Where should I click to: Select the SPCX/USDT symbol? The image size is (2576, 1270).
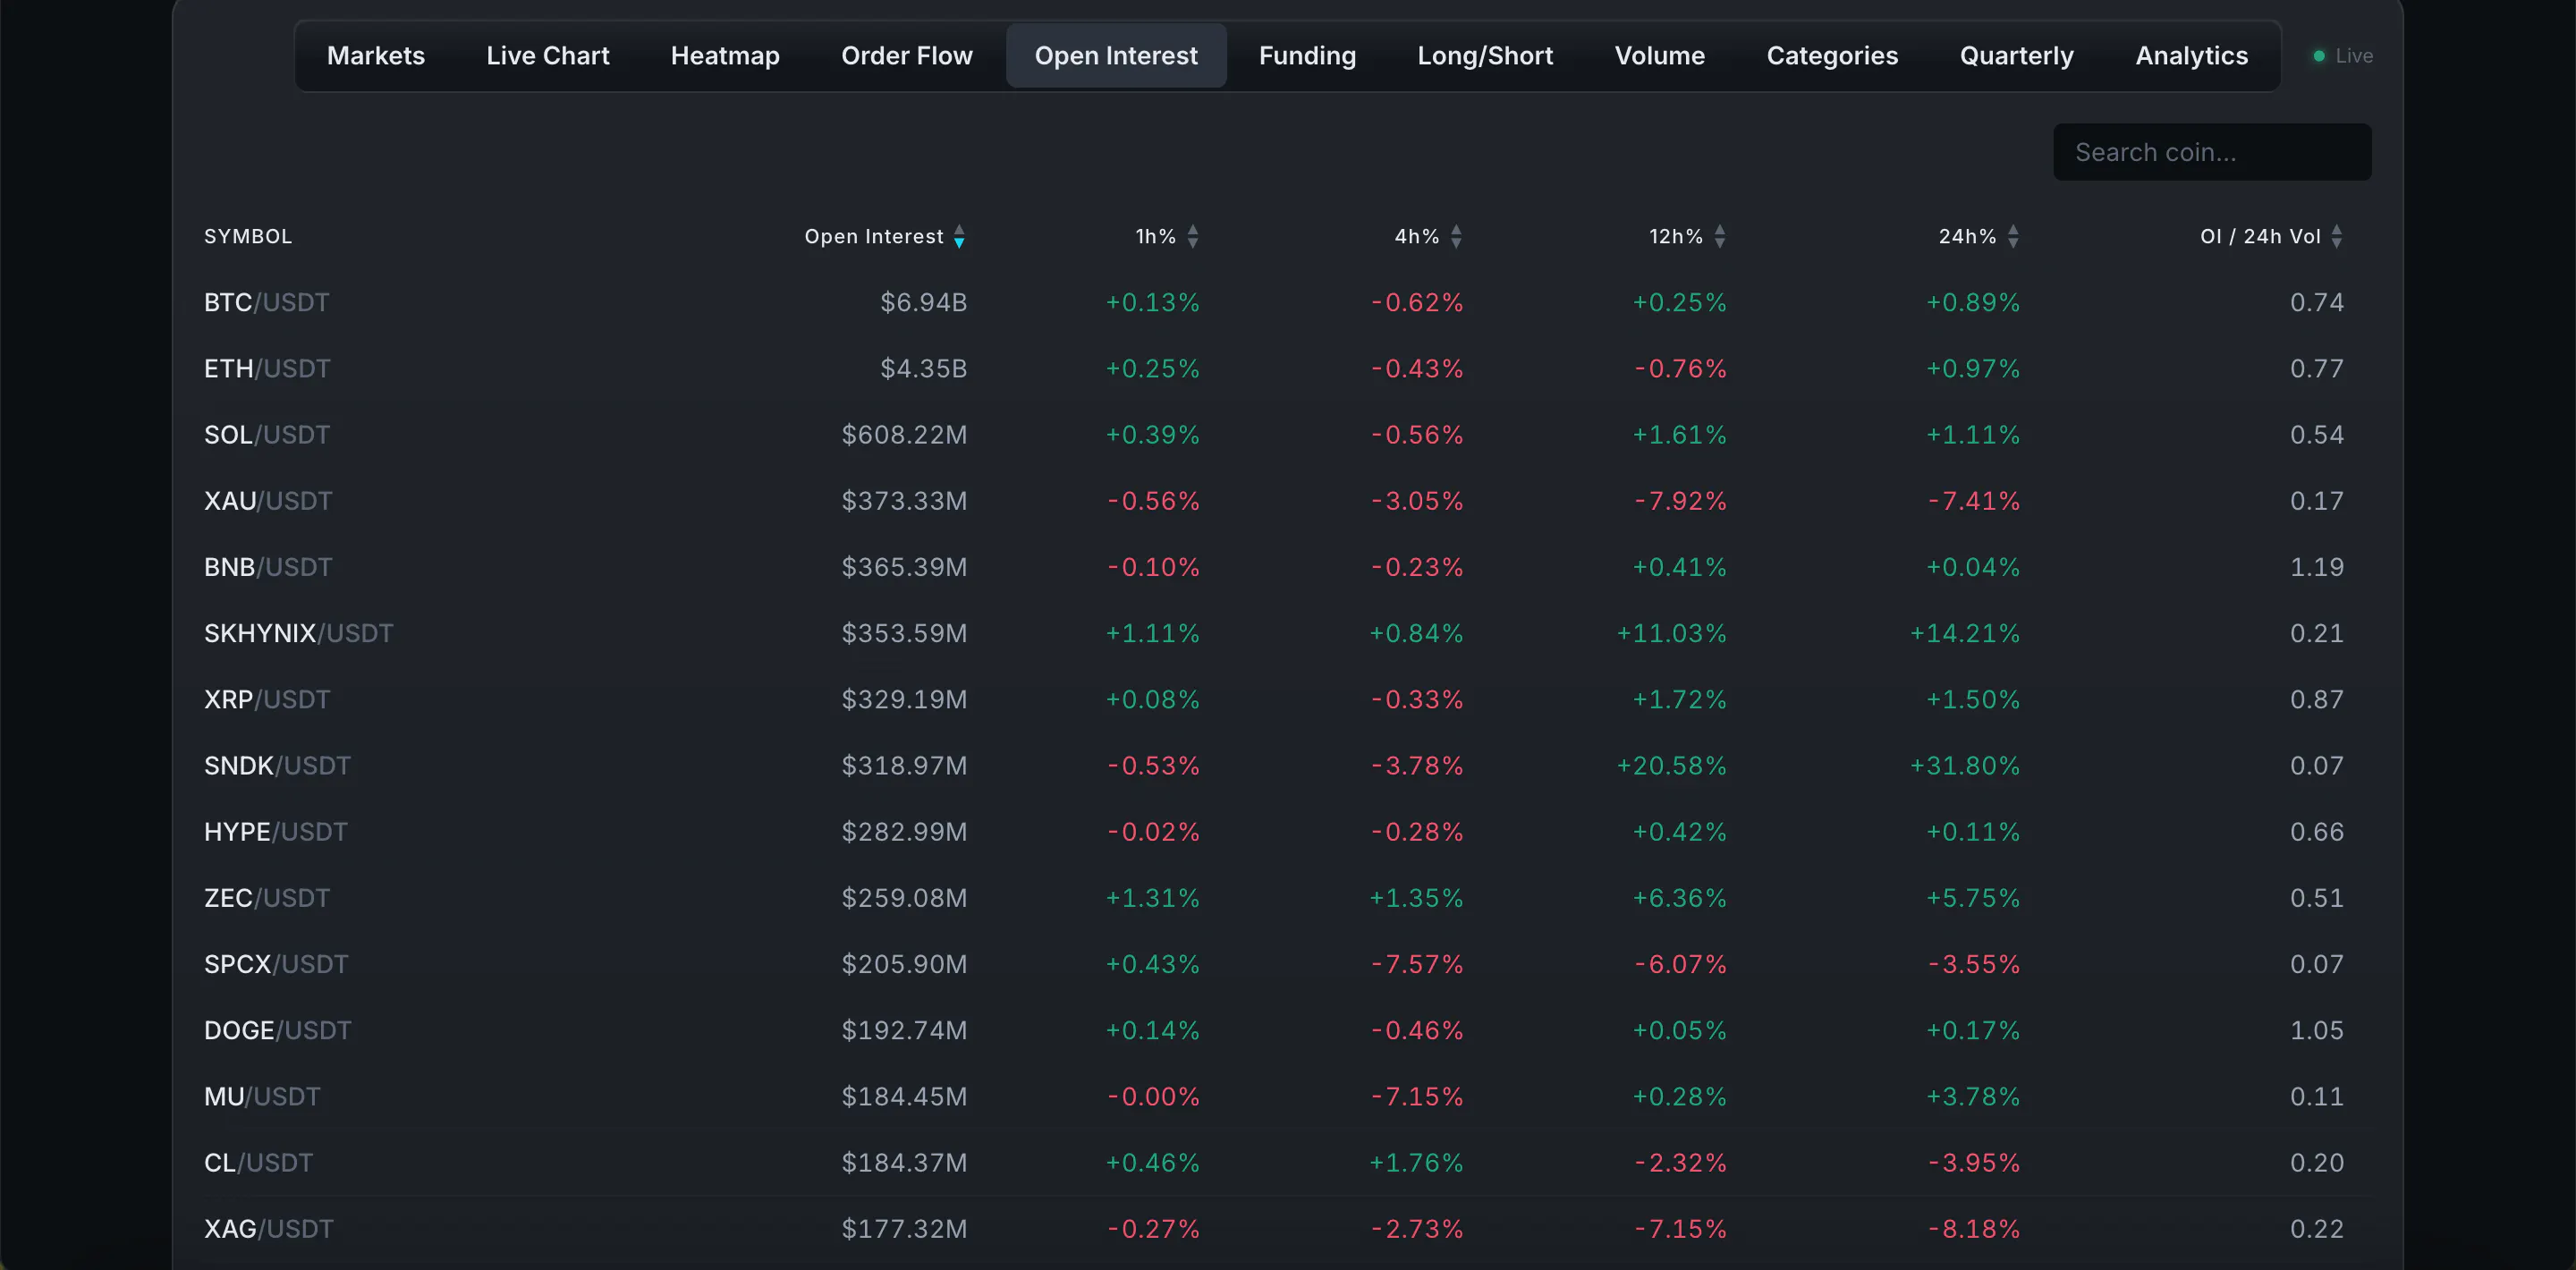pos(277,964)
